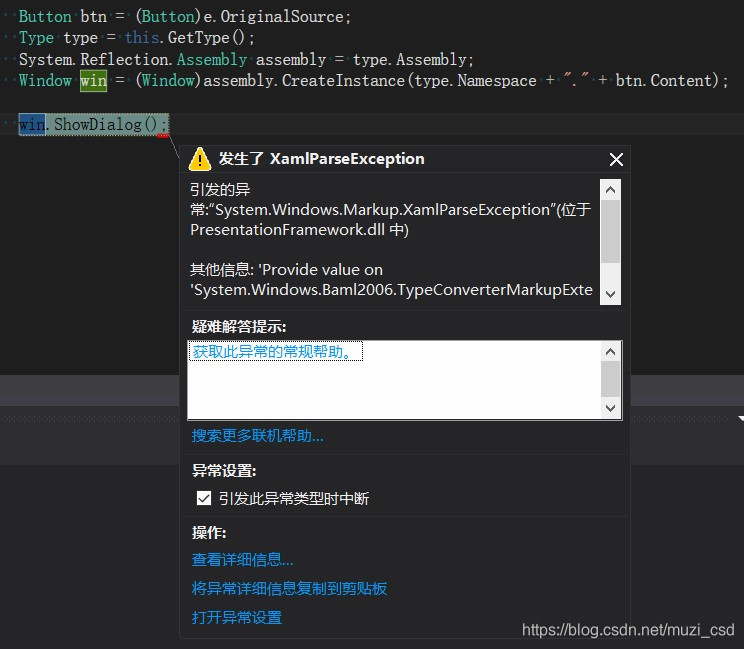Screen dimensions: 744x649
Task: Click 发生了 XamlParseException title text
Action: pos(321,158)
